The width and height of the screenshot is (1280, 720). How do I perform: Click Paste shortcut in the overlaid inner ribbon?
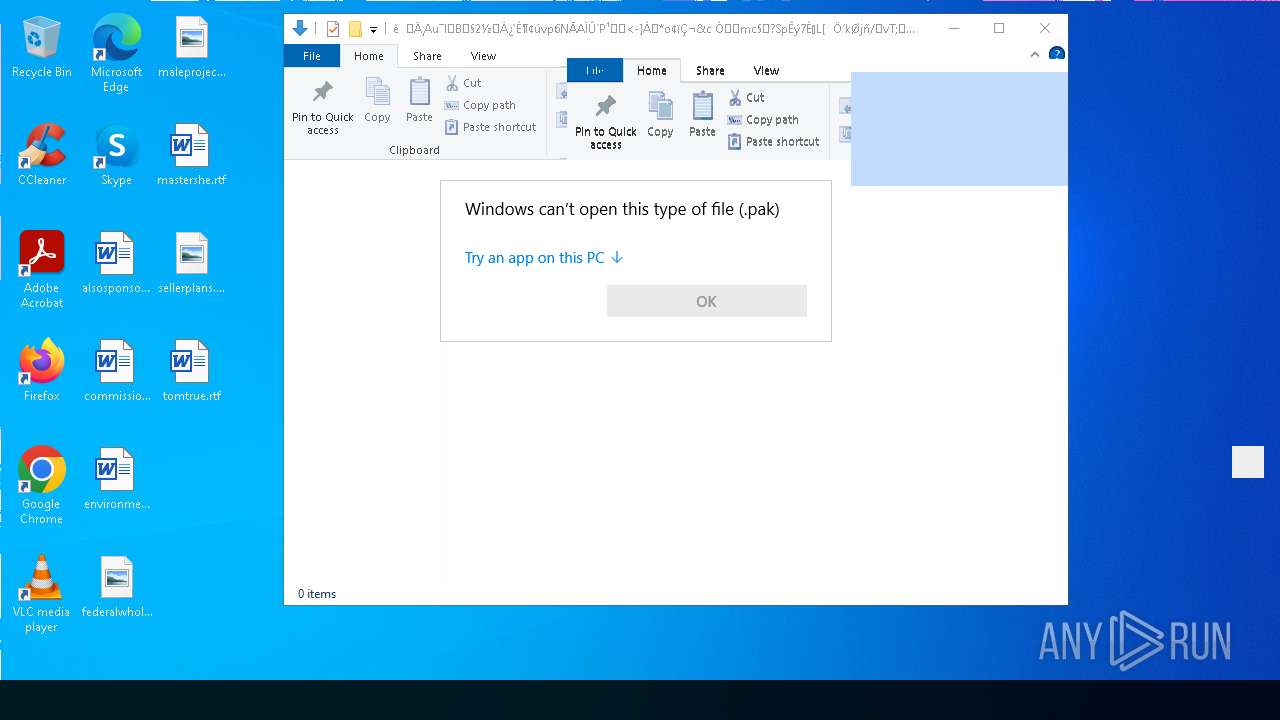tap(774, 141)
